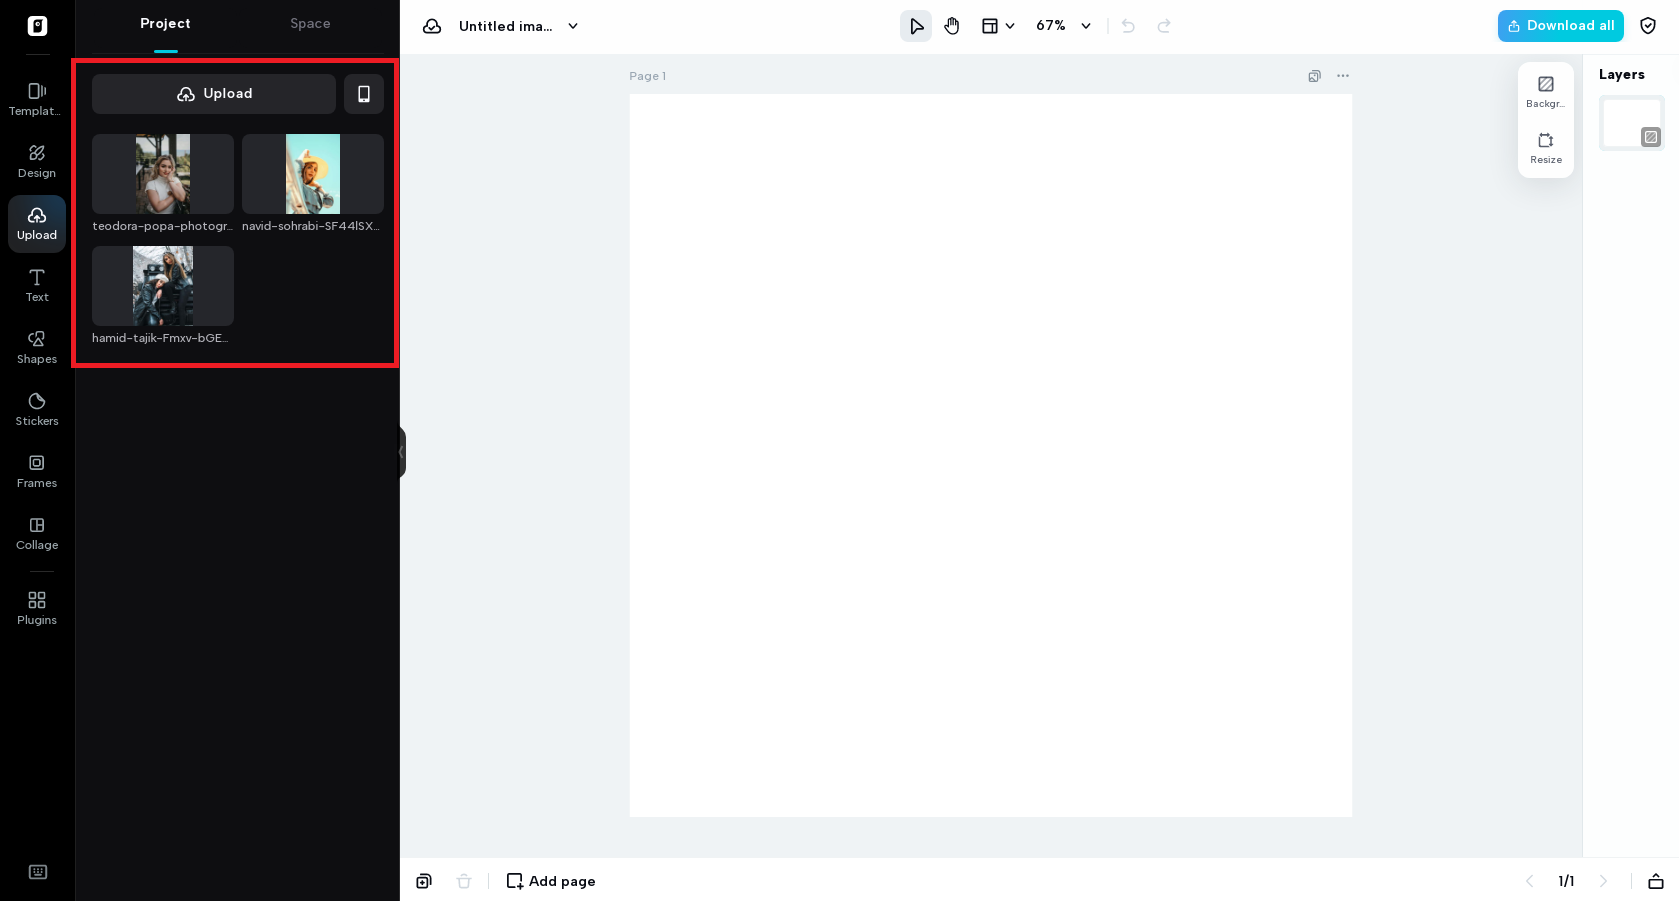Viewport: 1679px width, 901px height.
Task: Open the Frames panel
Action: coord(37,471)
